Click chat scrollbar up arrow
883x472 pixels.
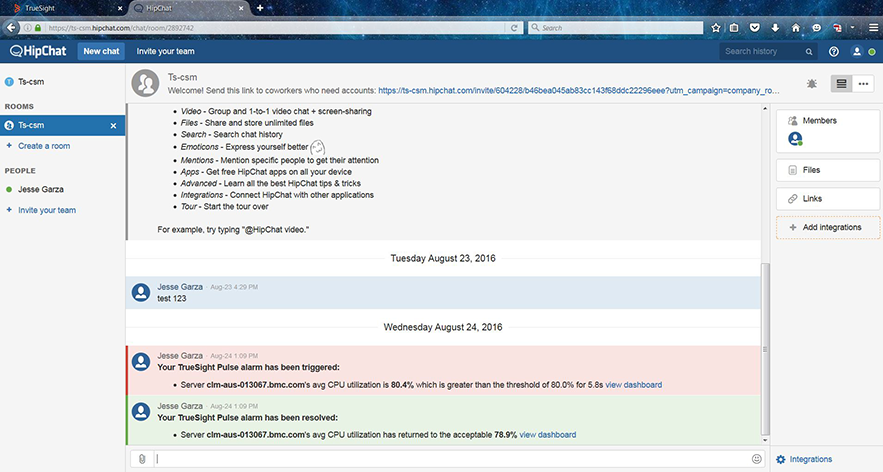[x=765, y=108]
